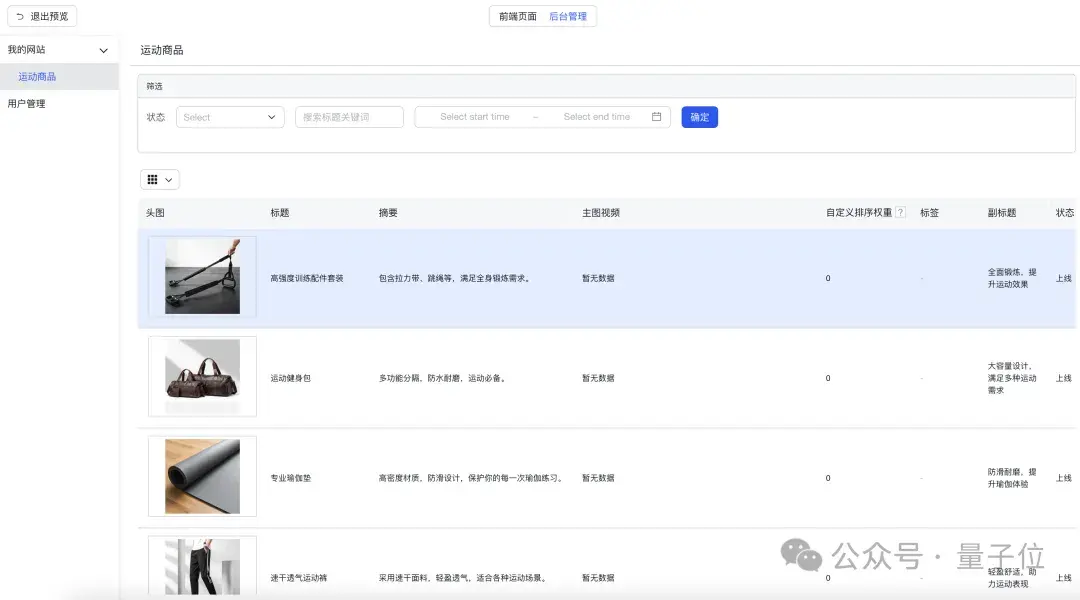This screenshot has width=1080, height=600.
Task: Click the 专业瑜伽垫 product thumbnail
Action: [202, 476]
